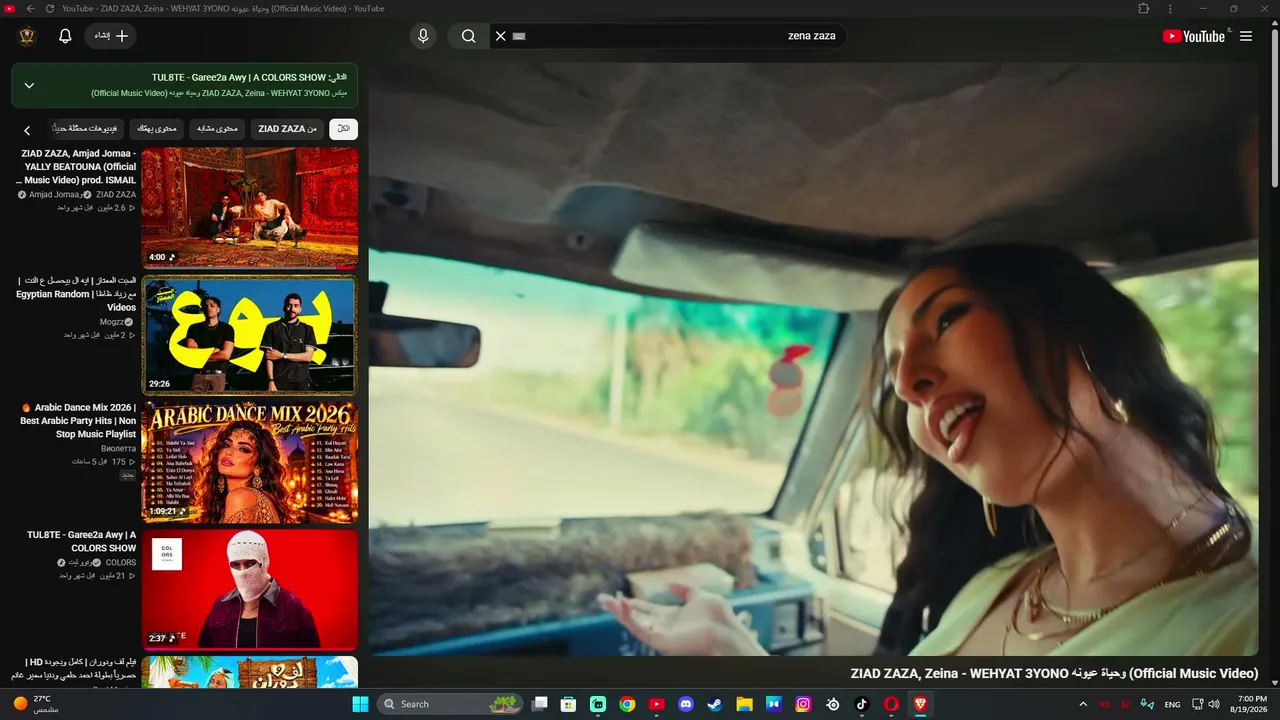
Task: Show hidden system tray icons
Action: (1083, 704)
